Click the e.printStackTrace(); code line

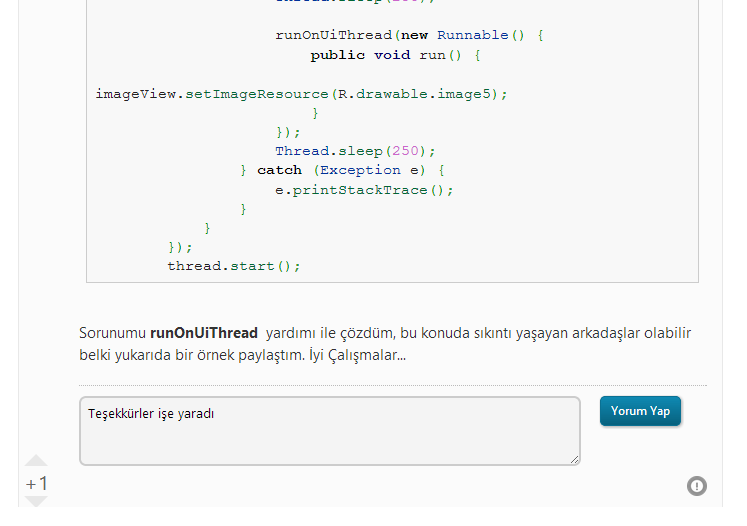click(364, 190)
